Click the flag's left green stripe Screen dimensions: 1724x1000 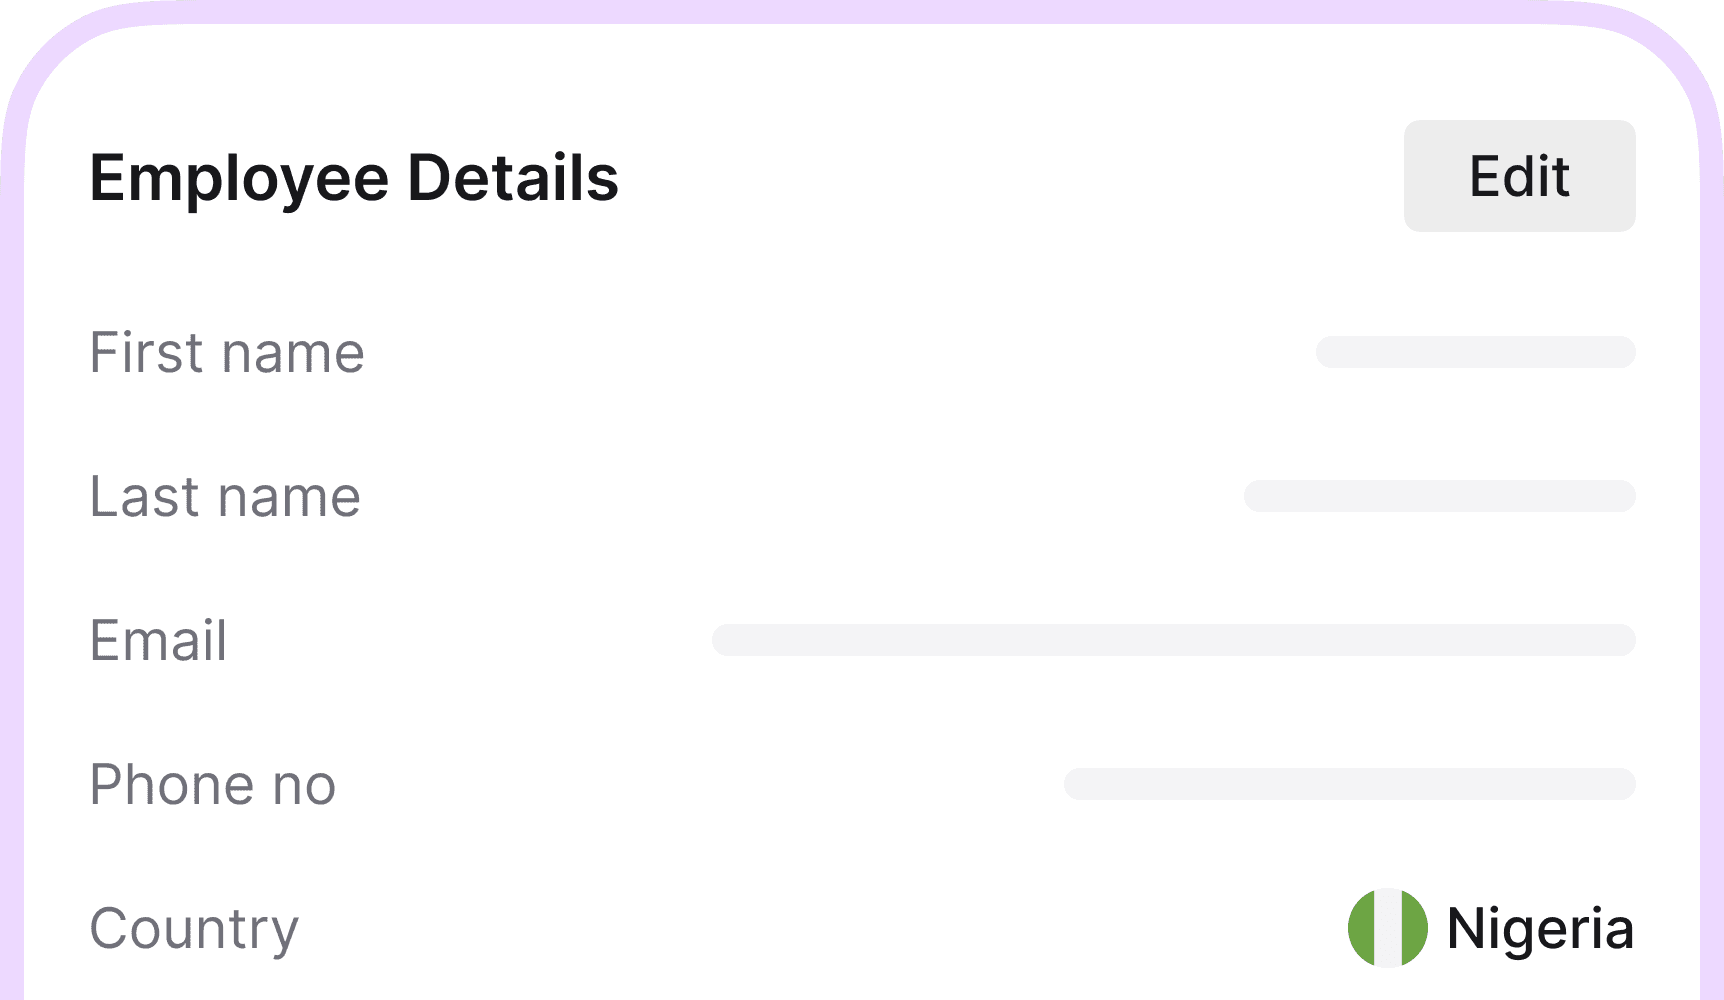tap(1362, 928)
